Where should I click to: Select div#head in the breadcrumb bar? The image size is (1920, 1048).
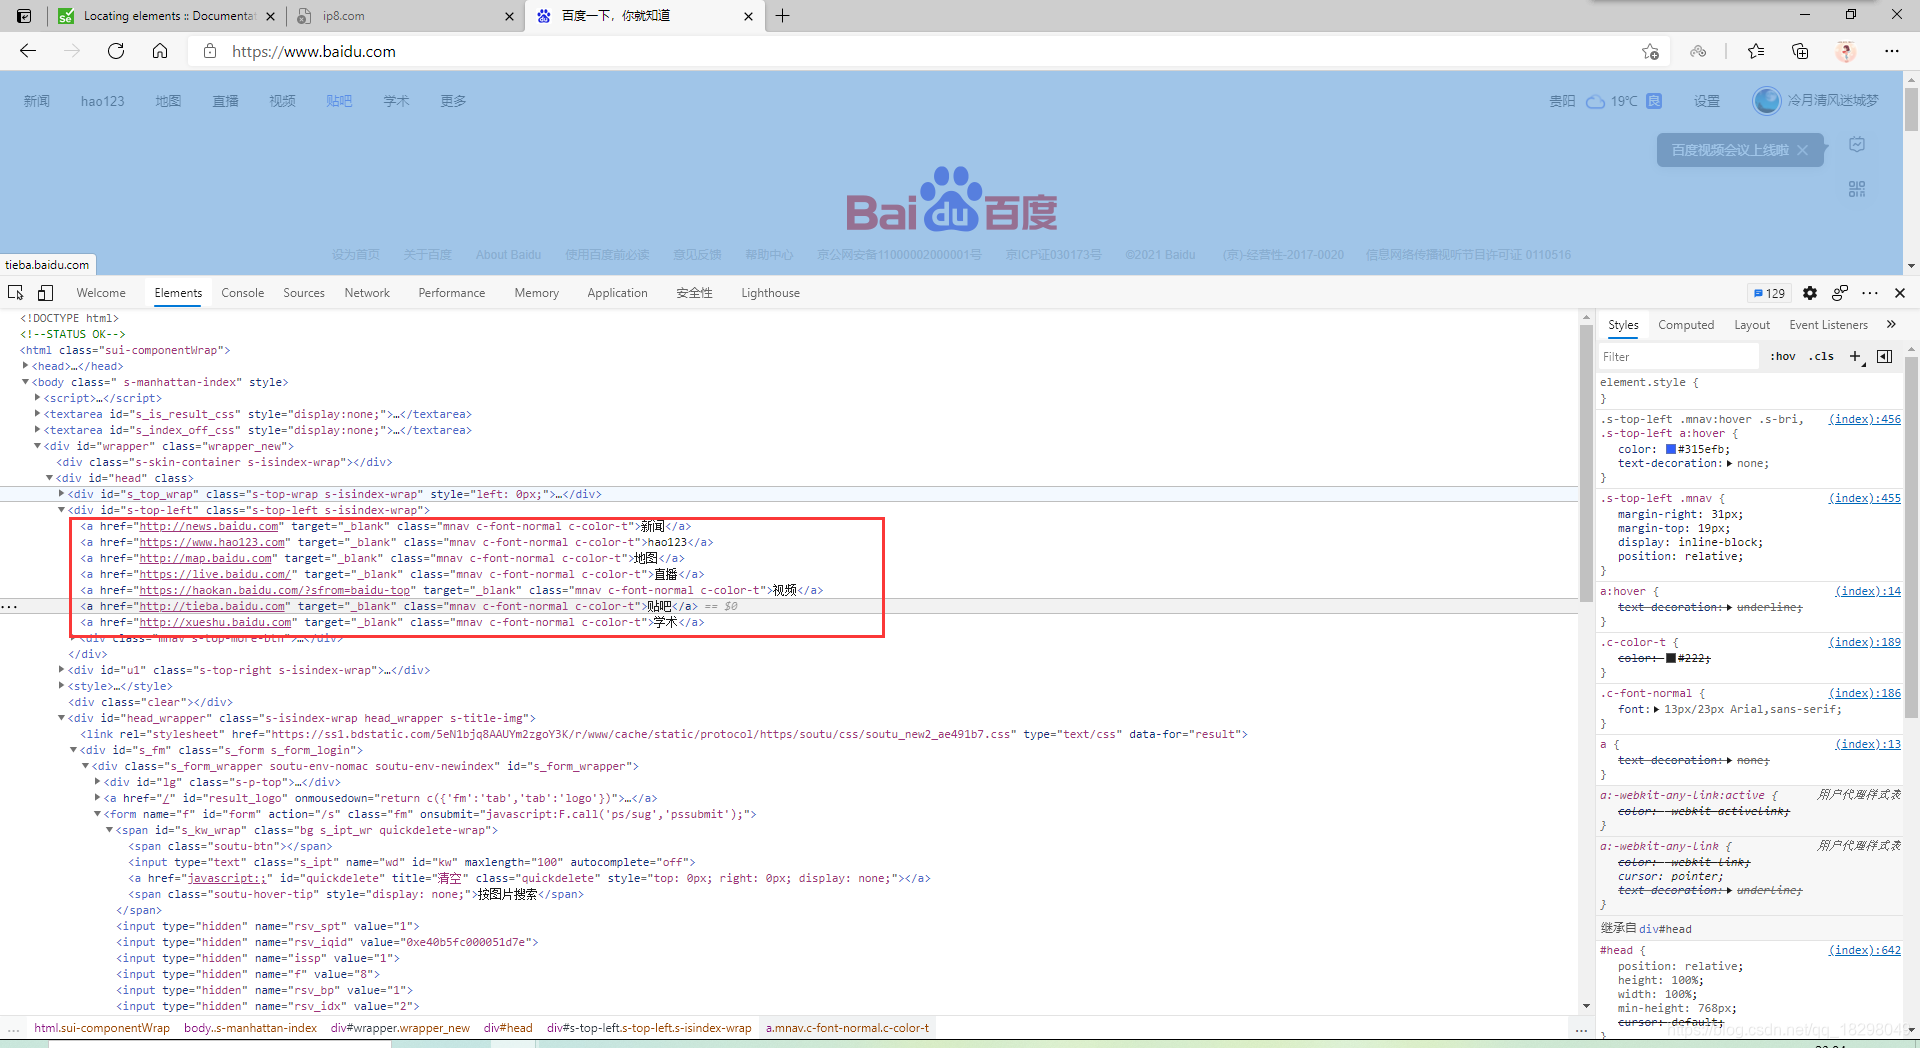pos(508,1028)
